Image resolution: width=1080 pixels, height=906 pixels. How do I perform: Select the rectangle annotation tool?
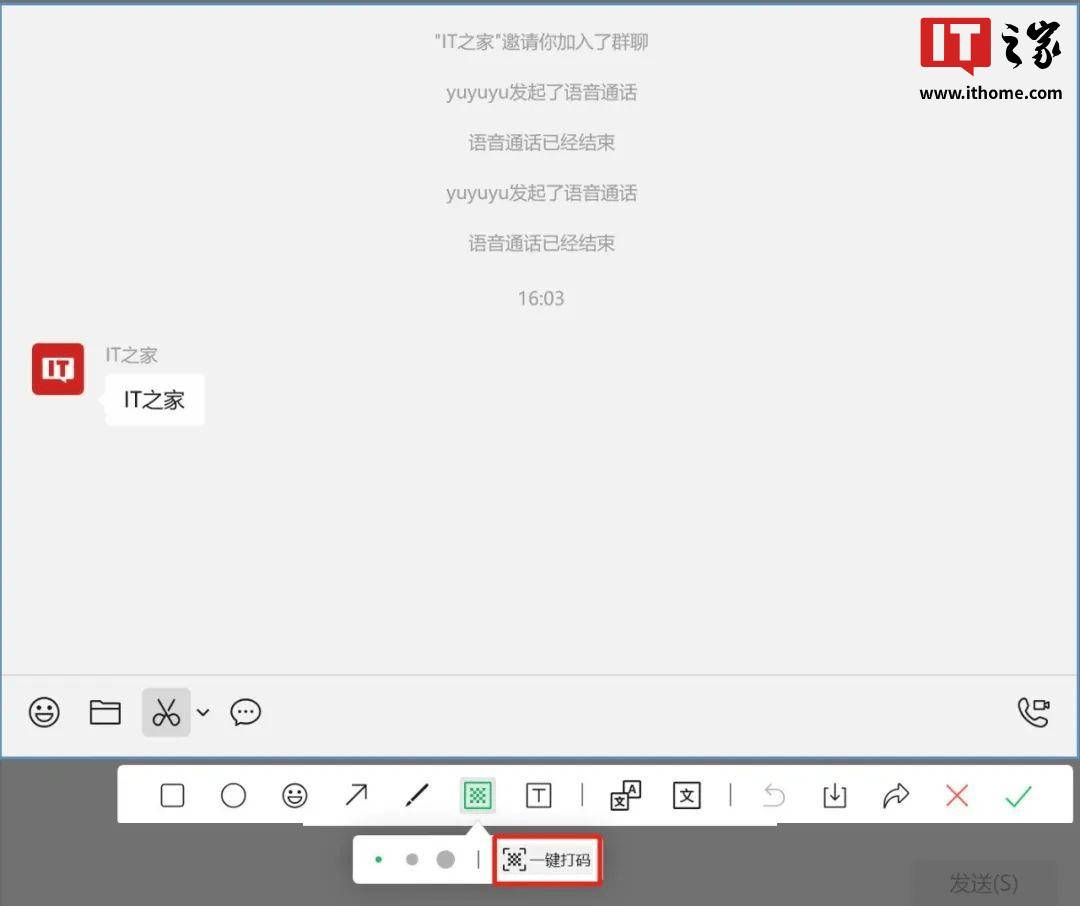point(172,795)
